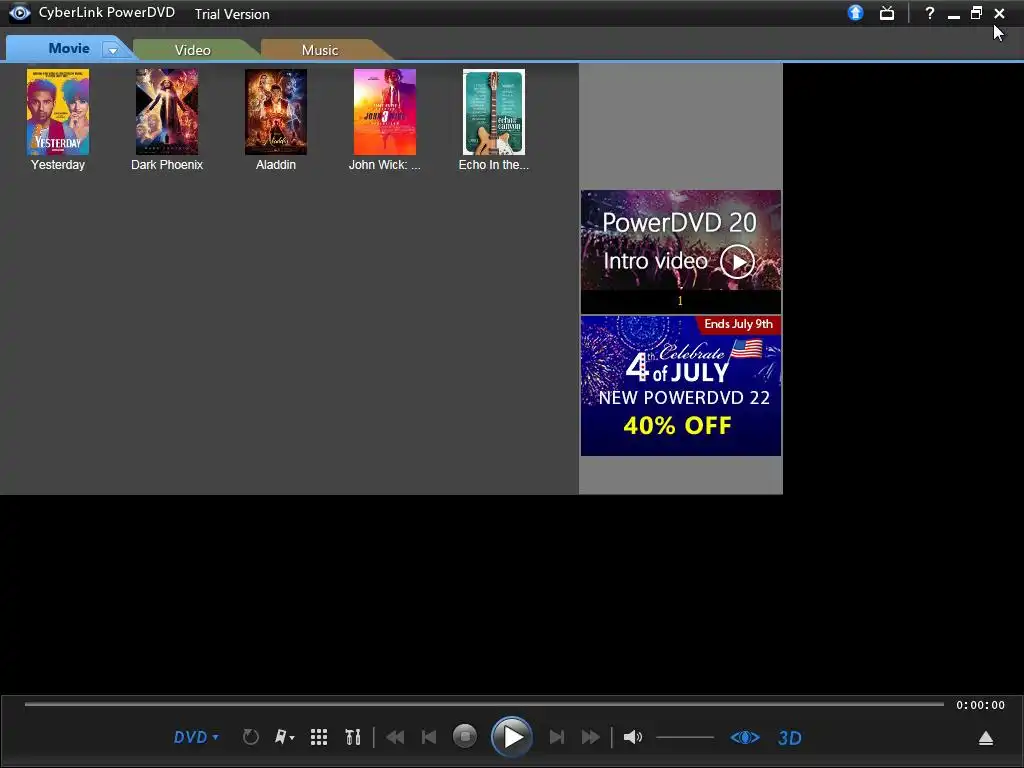The width and height of the screenshot is (1024, 768).
Task: Open the 4th of July 40% OFF banner
Action: 680,386
